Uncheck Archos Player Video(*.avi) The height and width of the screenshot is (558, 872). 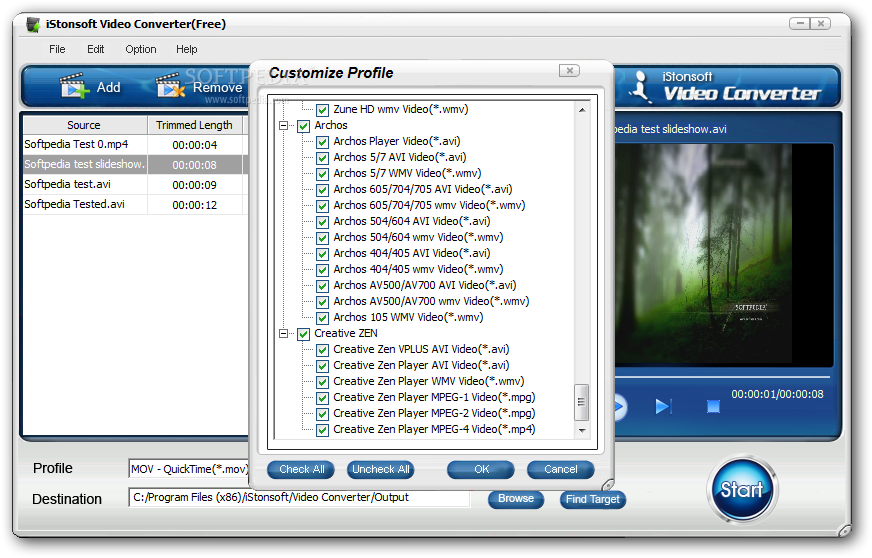(x=323, y=142)
